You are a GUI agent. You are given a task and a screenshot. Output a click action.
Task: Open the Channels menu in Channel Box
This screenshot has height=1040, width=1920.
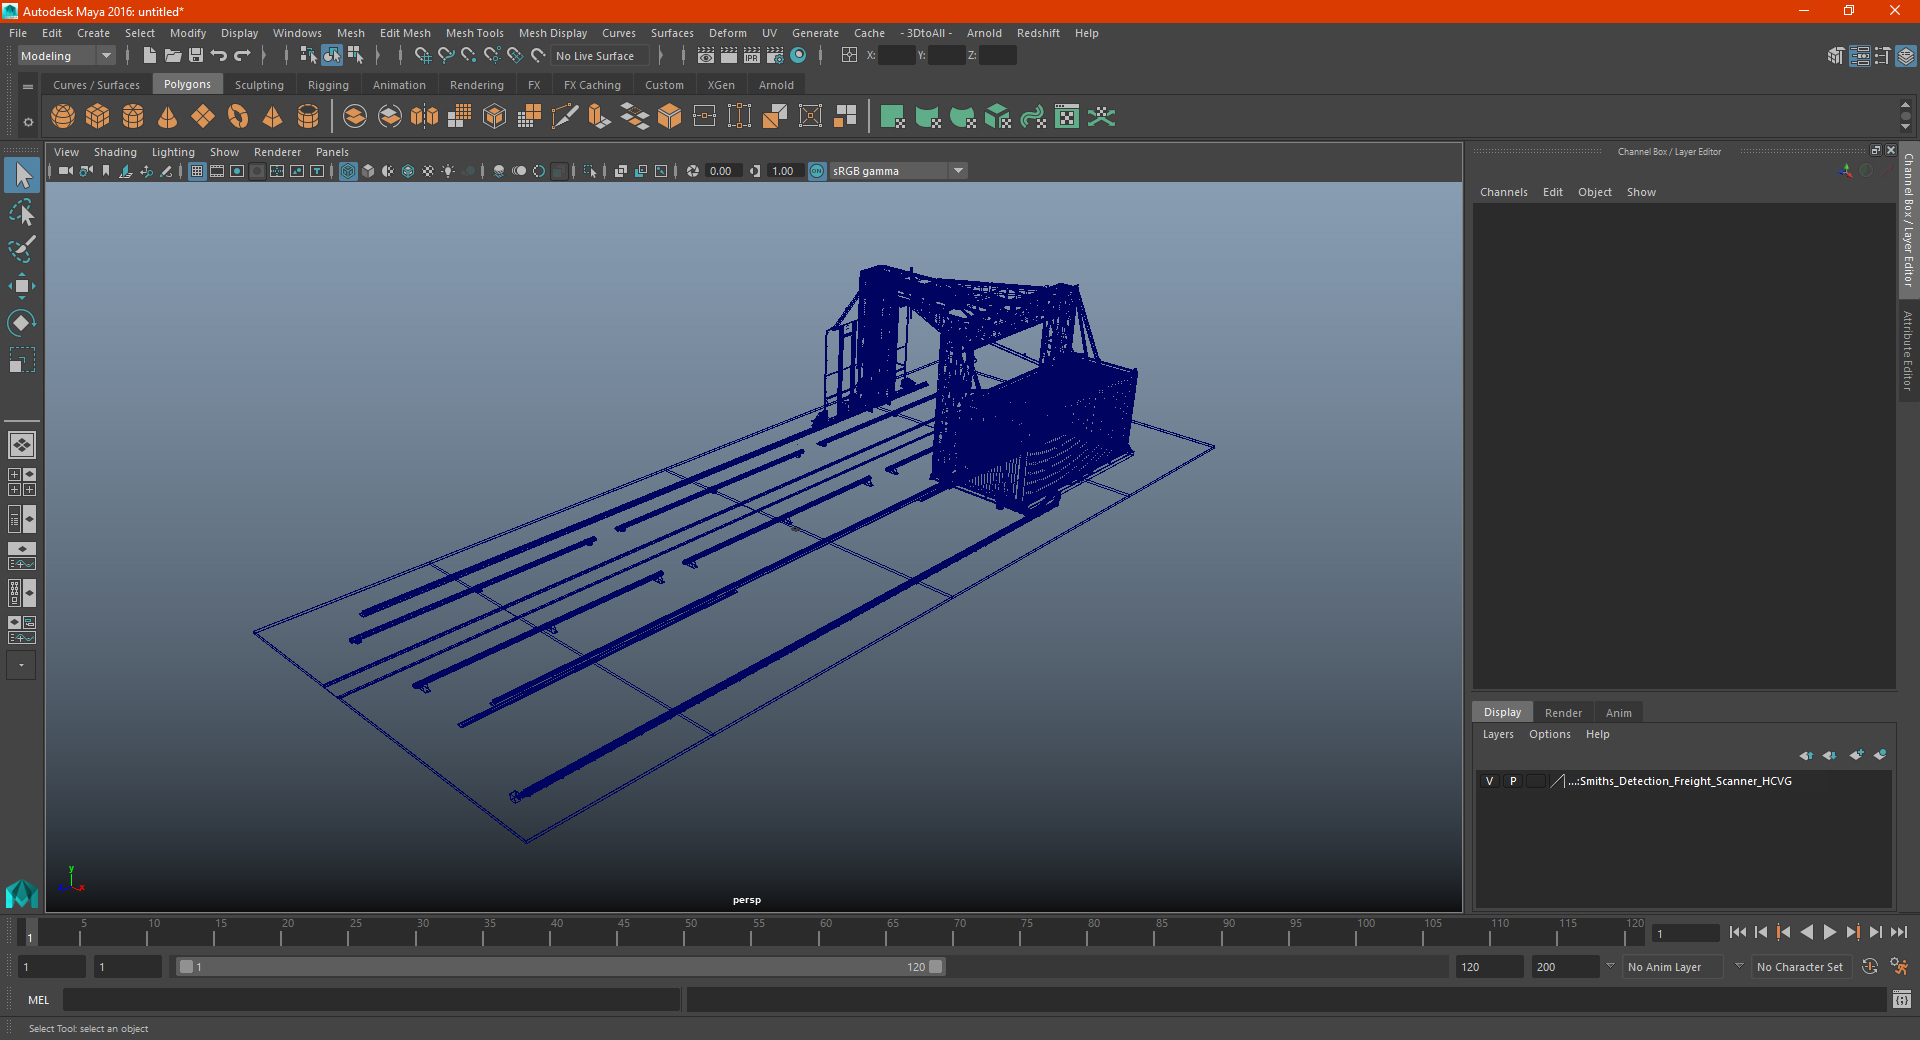[x=1503, y=192]
